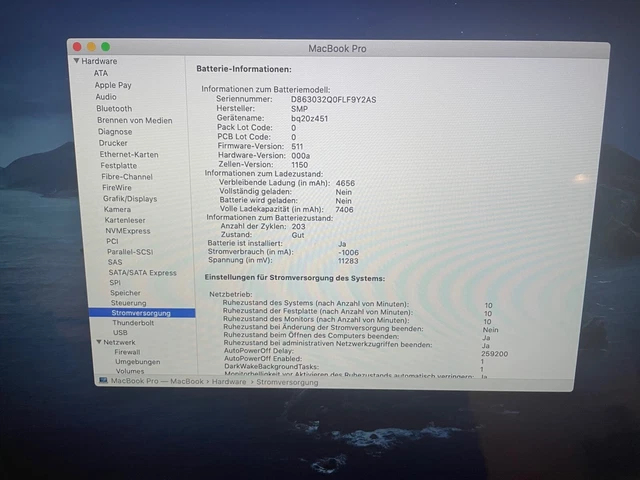
Task: Select Brennen von Medien entry
Action: [135, 120]
